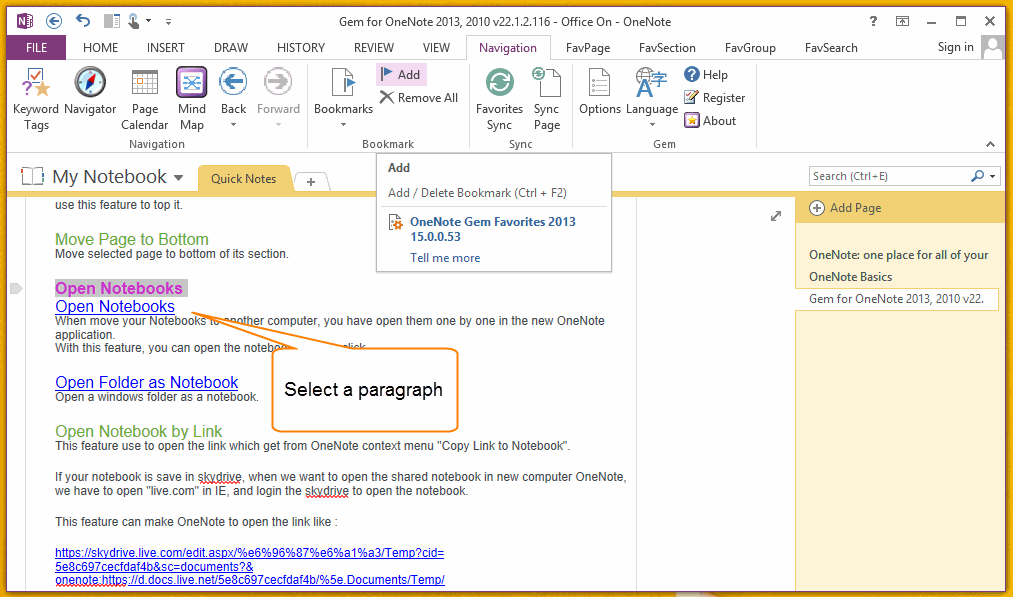Collapse the ribbon
The image size is (1013, 597).
click(990, 144)
